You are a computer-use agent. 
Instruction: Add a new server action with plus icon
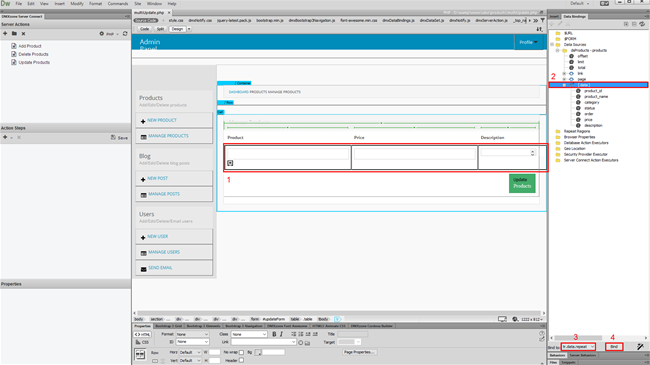point(5,34)
